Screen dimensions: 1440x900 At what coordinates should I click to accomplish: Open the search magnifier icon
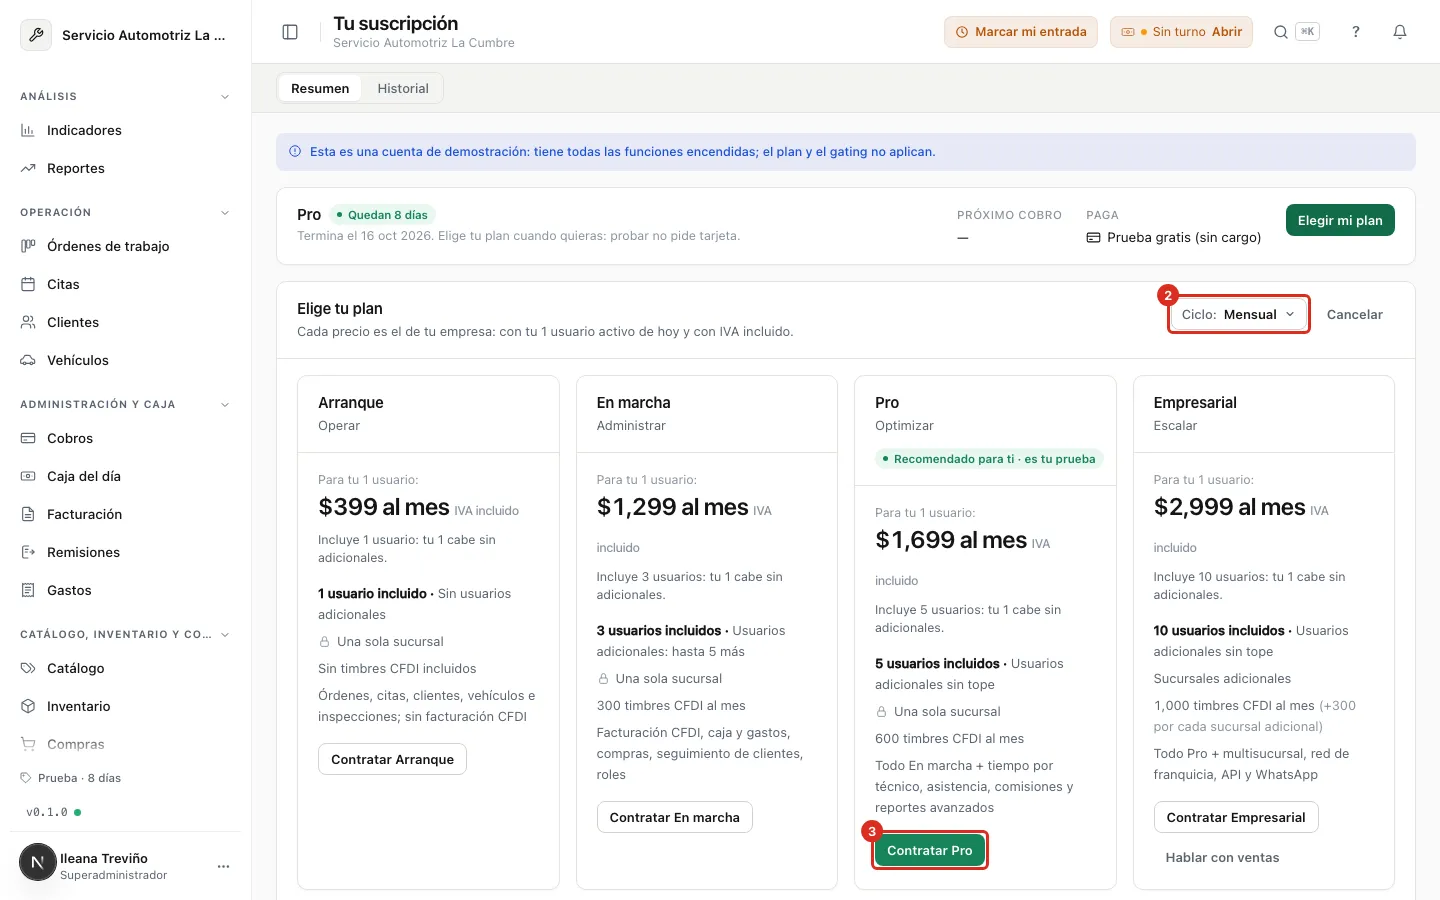[1280, 32]
